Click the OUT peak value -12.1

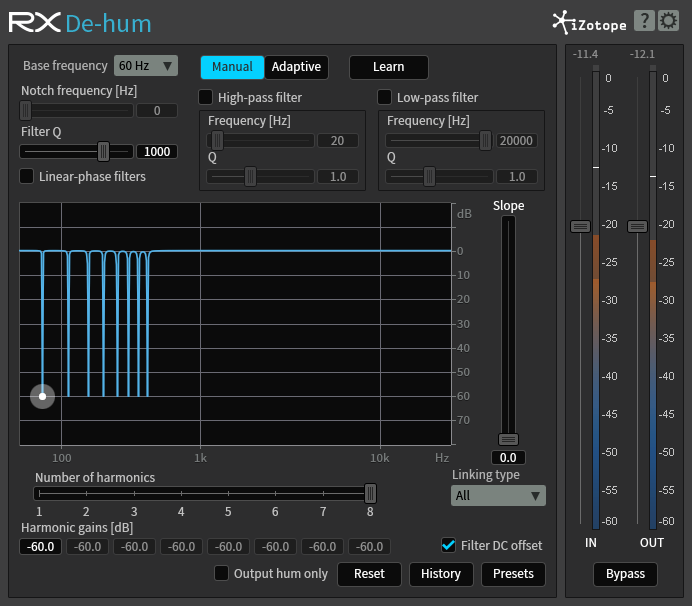(642, 54)
